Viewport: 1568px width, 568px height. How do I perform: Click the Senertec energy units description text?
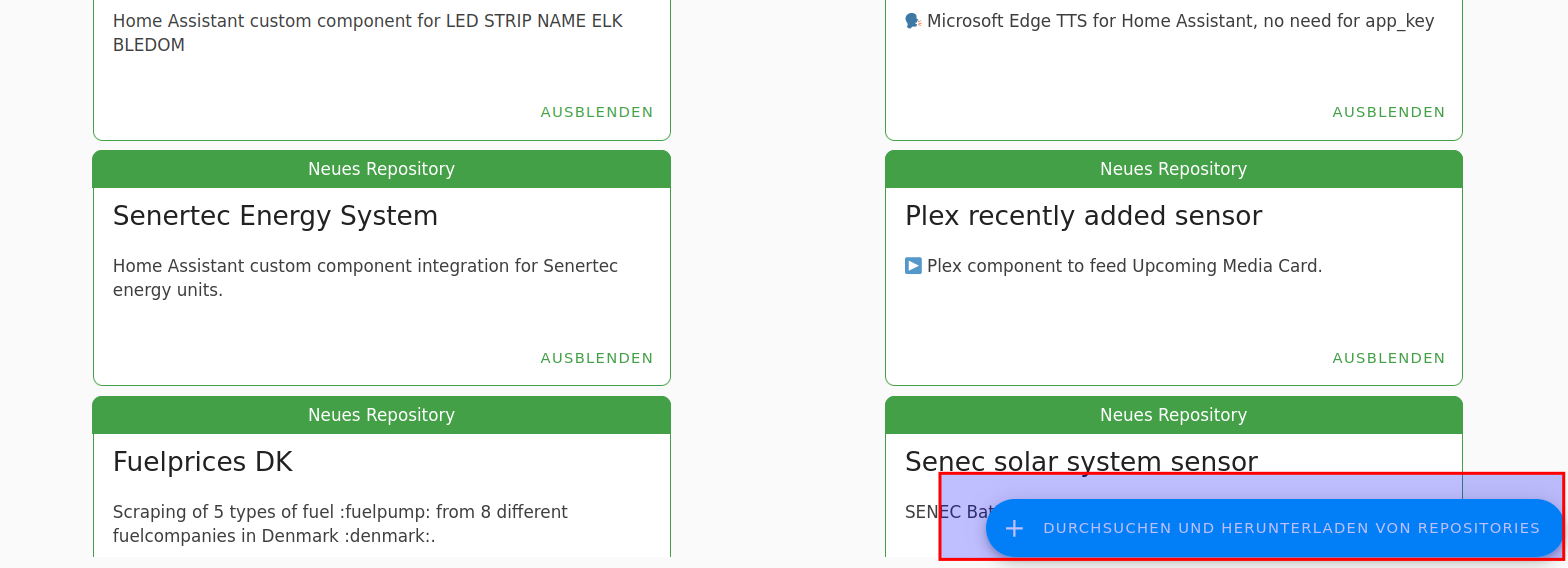pyautogui.click(x=365, y=278)
